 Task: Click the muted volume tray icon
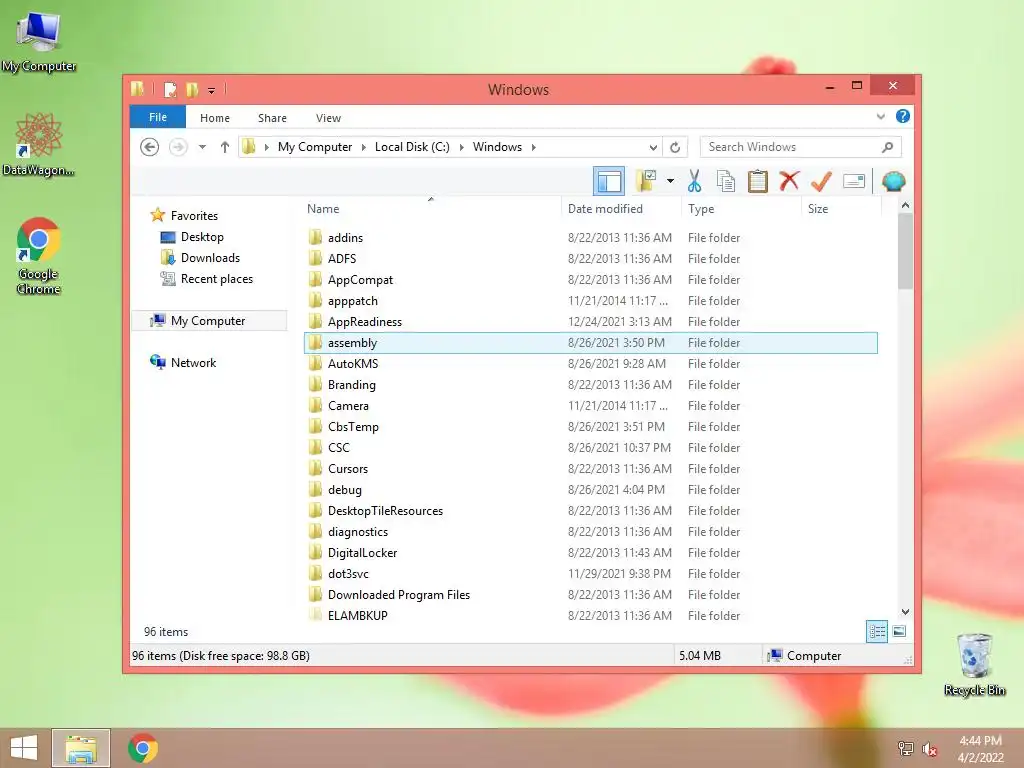tap(929, 749)
